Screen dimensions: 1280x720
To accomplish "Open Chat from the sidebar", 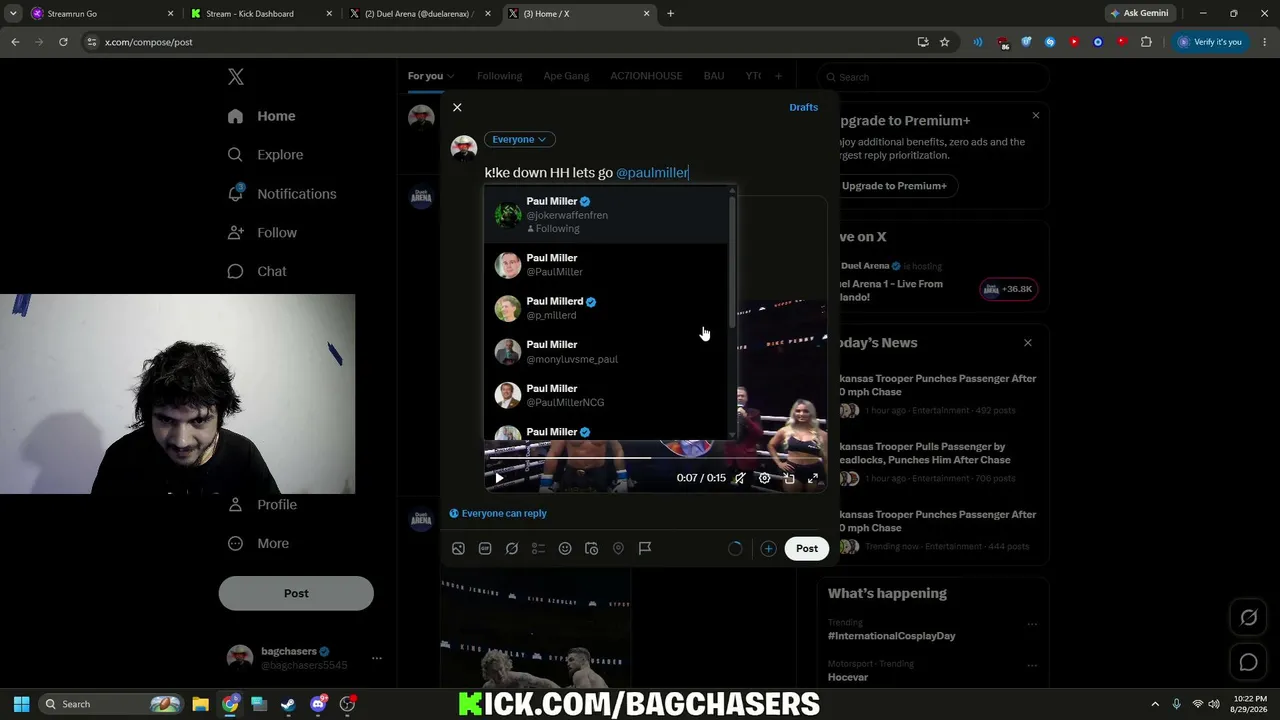I will [257, 271].
